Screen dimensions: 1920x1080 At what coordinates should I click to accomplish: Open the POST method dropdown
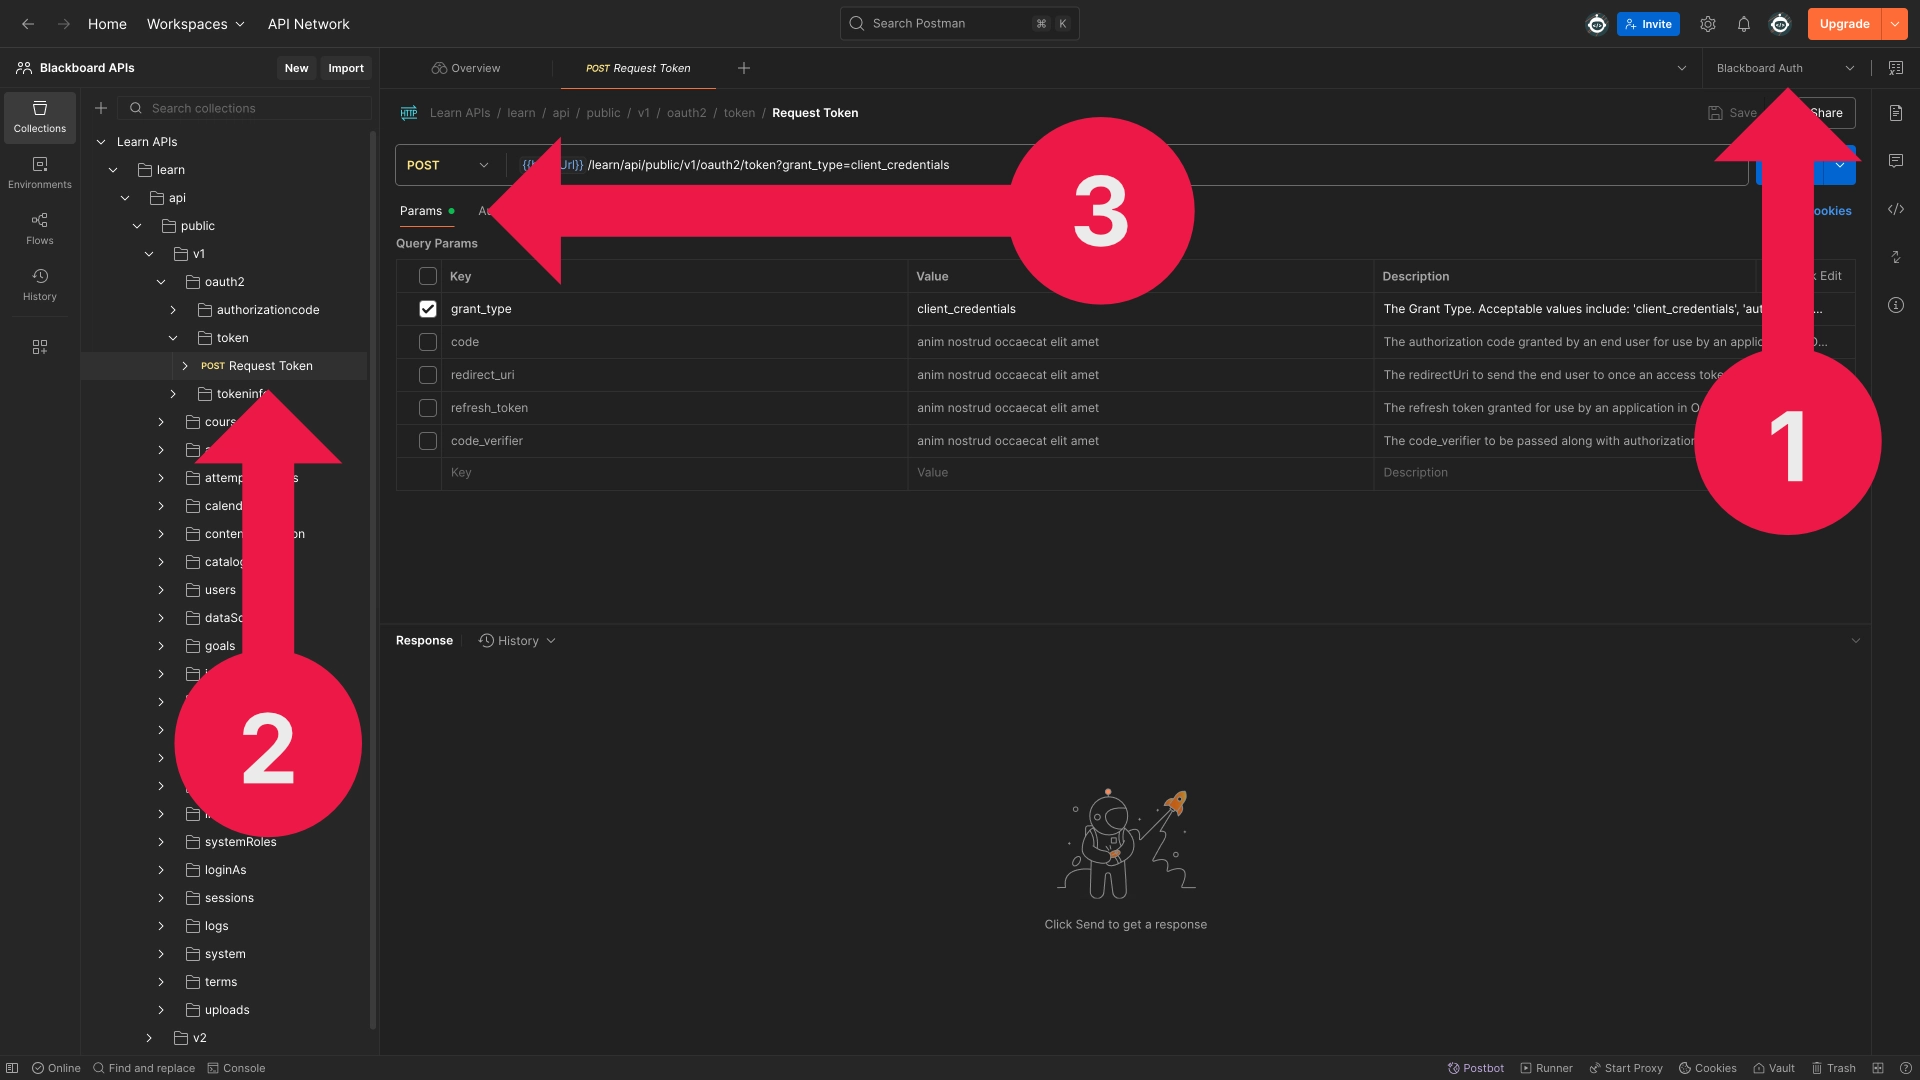[448, 165]
